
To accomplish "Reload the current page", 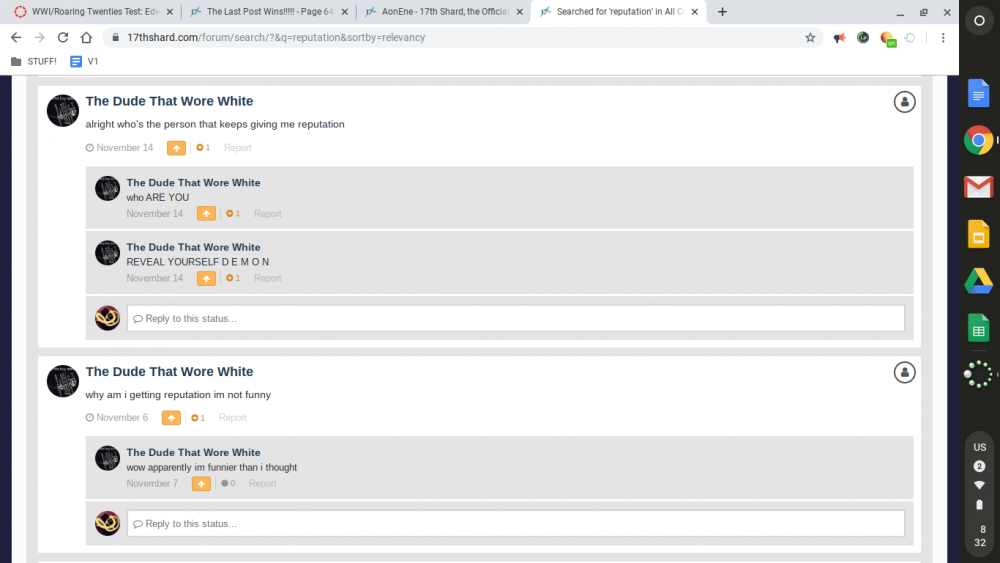I will [x=62, y=38].
